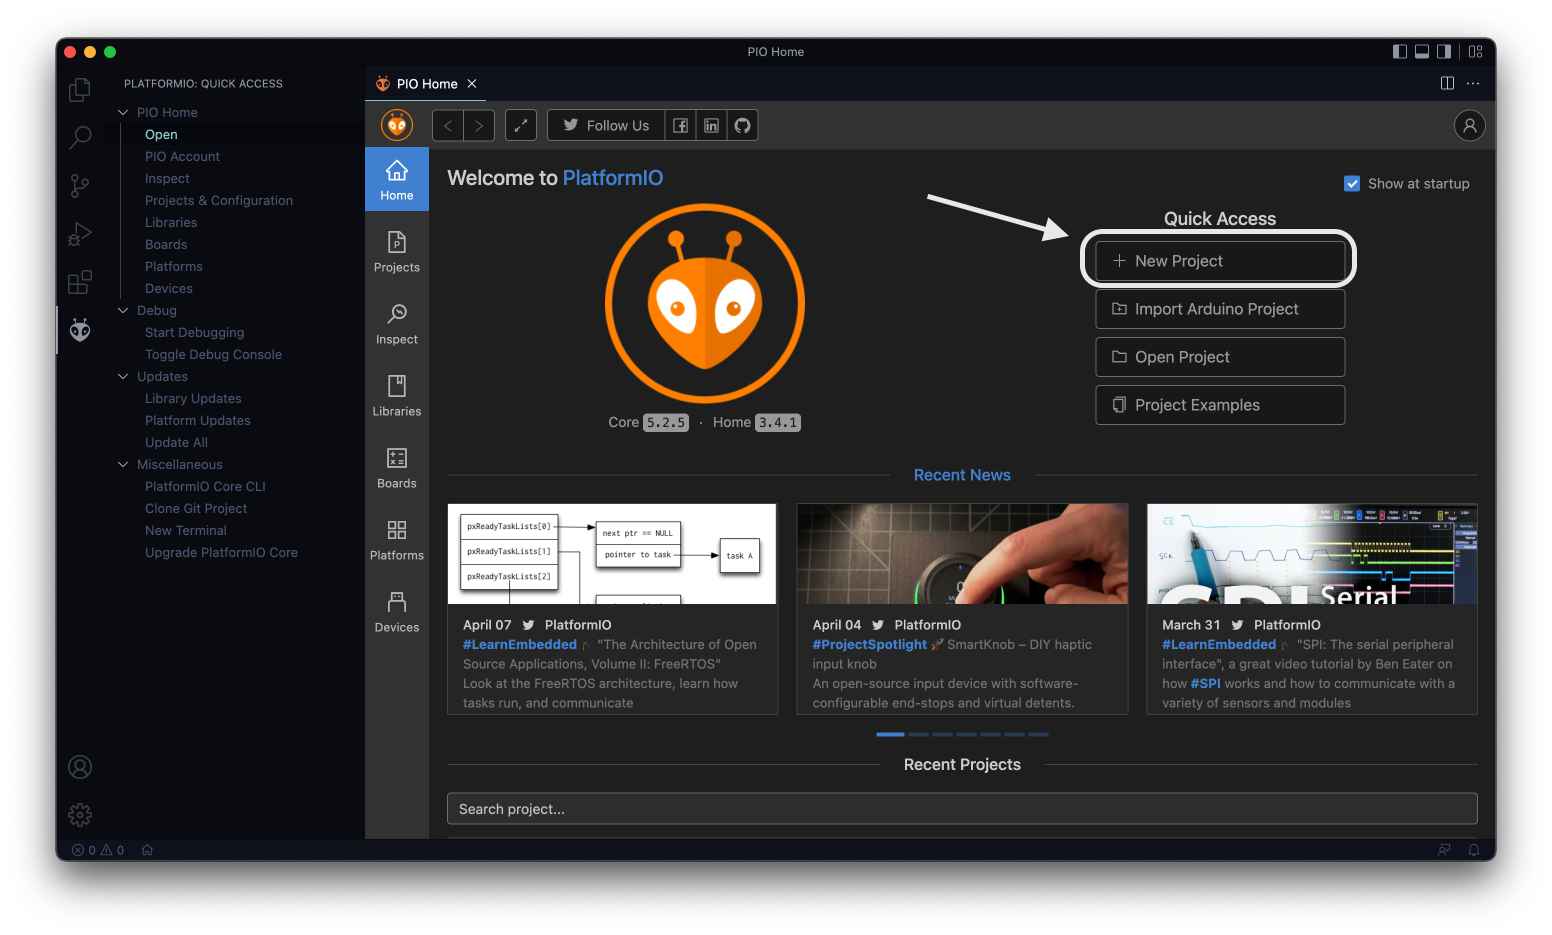Image resolution: width=1552 pixels, height=935 pixels.
Task: Open Devices in PIO sidebar
Action: click(397, 612)
